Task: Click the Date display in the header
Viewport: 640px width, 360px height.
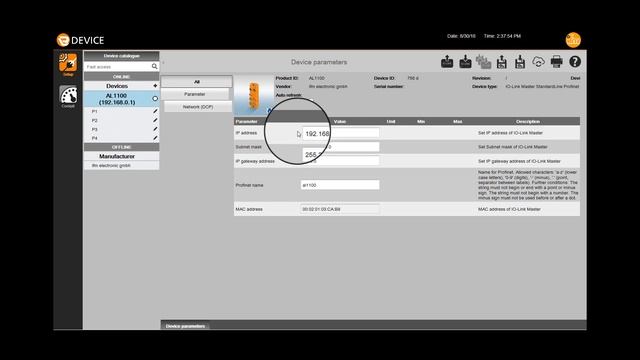Action: [x=461, y=36]
